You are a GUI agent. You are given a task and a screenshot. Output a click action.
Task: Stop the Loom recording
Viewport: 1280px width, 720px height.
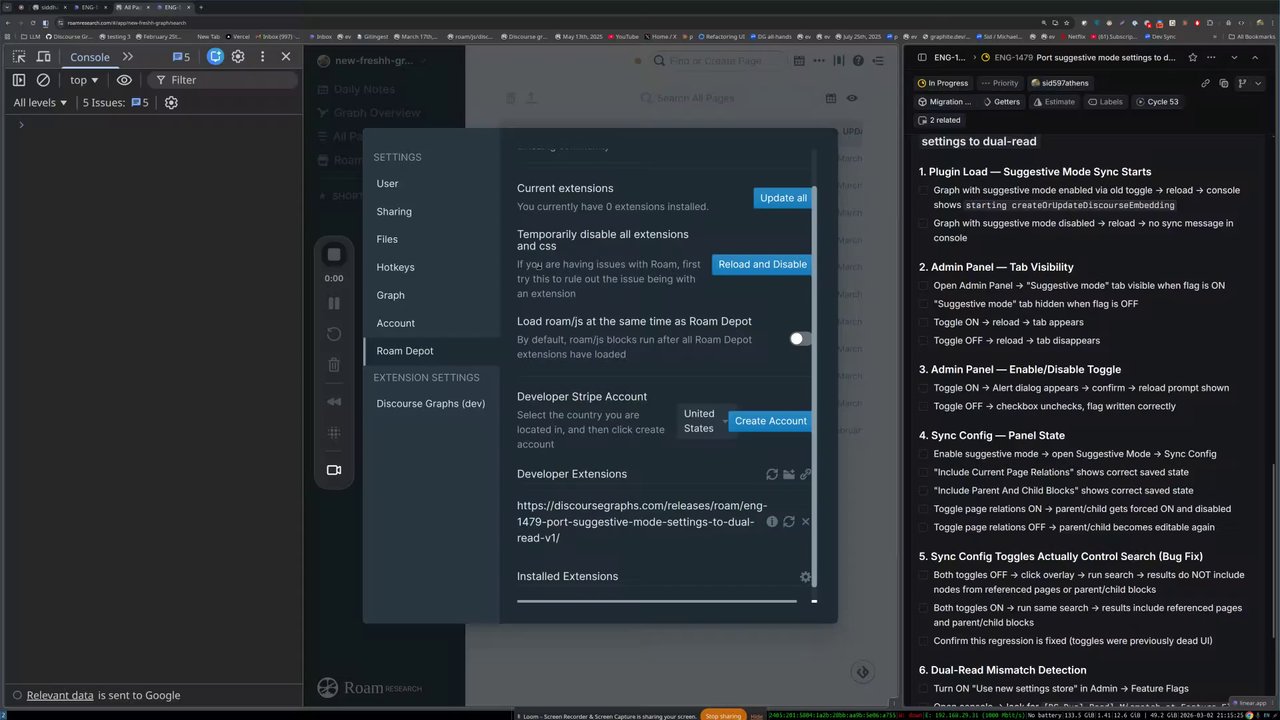[x=334, y=255]
